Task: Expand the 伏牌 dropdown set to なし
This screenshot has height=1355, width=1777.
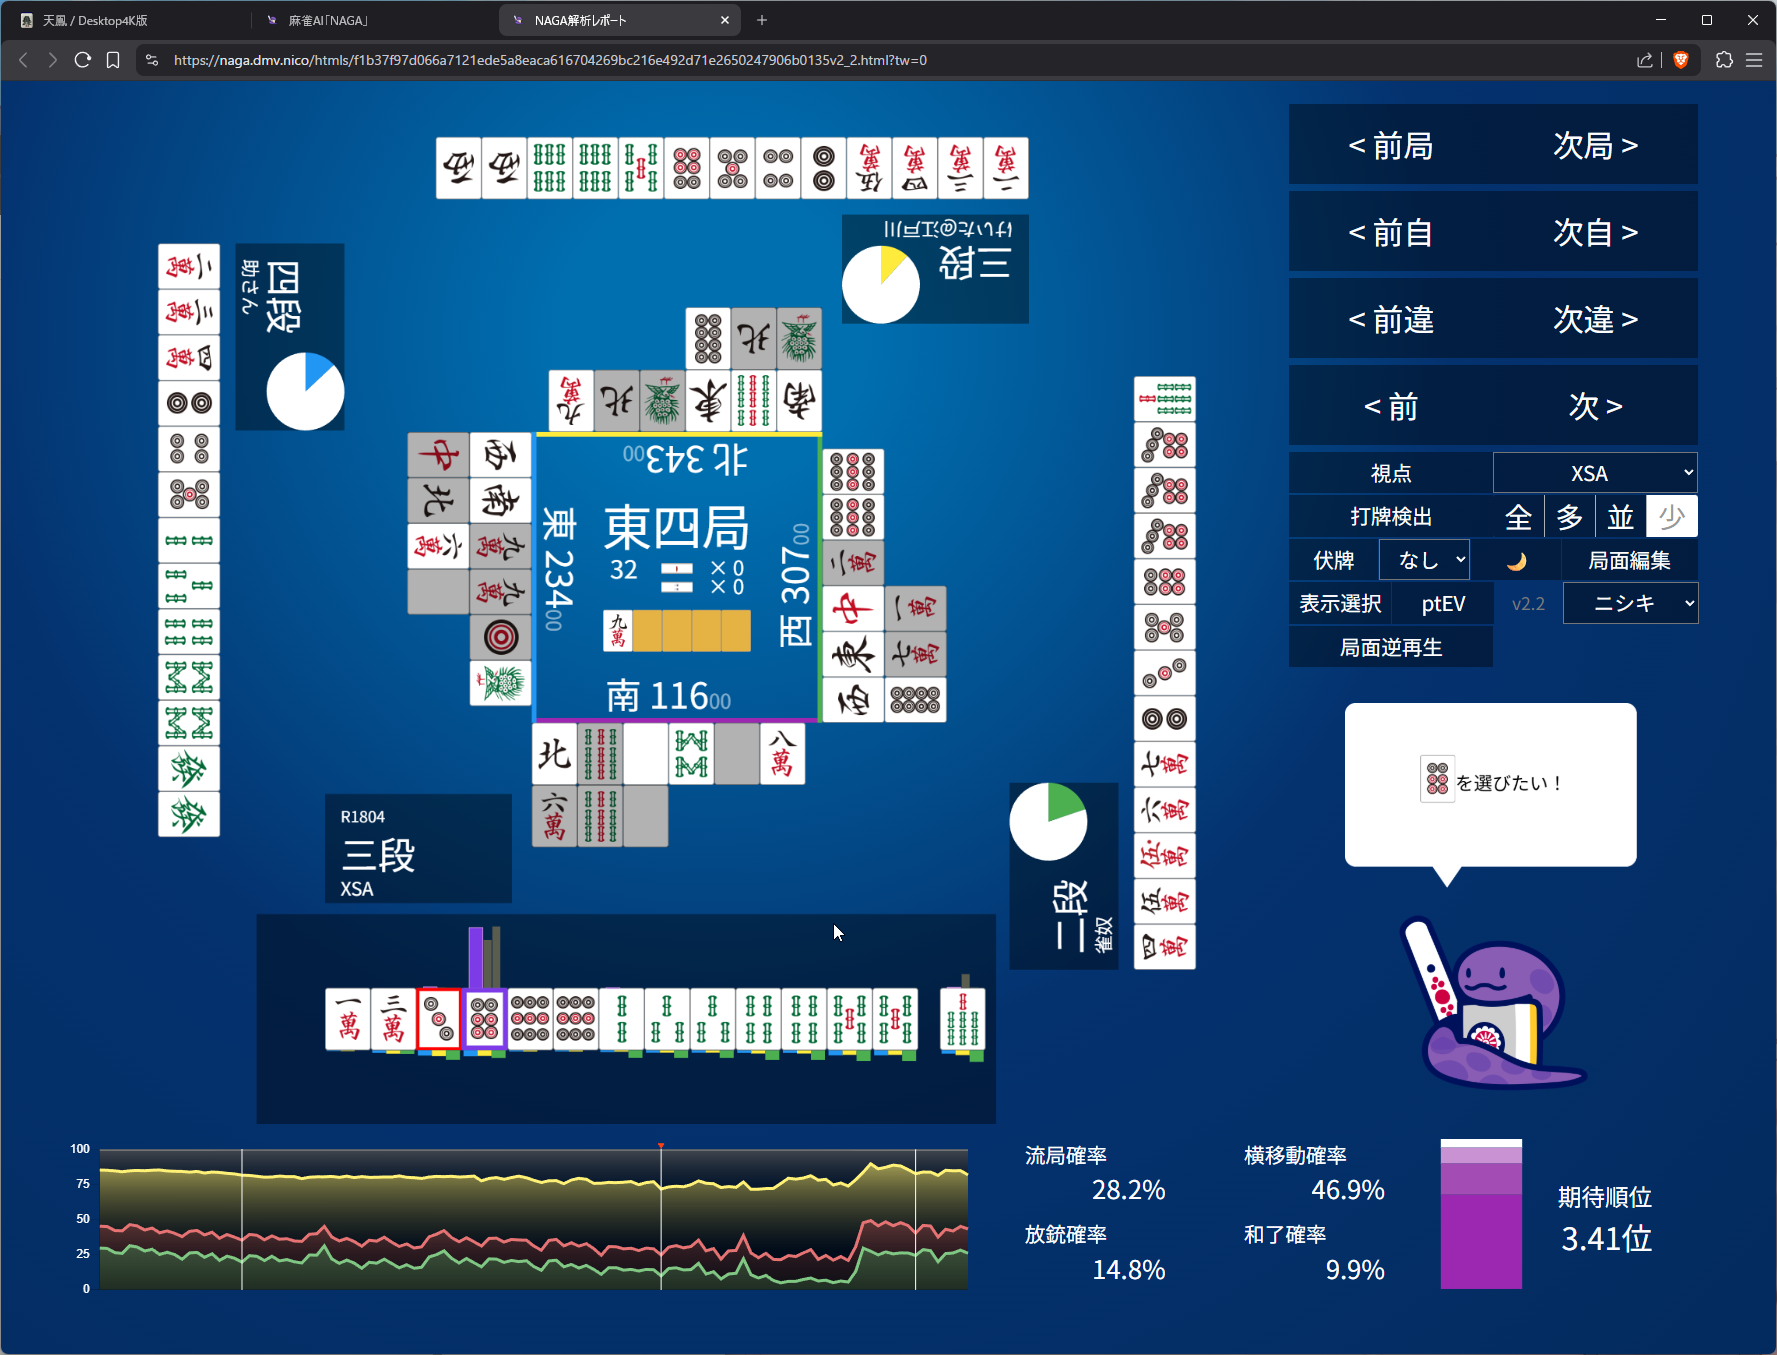Action: point(1424,560)
